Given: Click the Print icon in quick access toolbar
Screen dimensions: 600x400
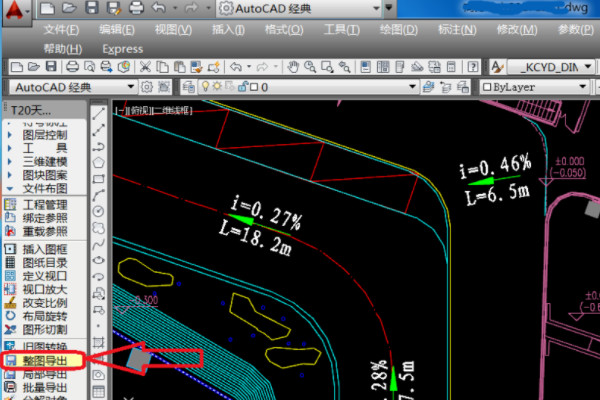Looking at the screenshot, I should 136,9.
